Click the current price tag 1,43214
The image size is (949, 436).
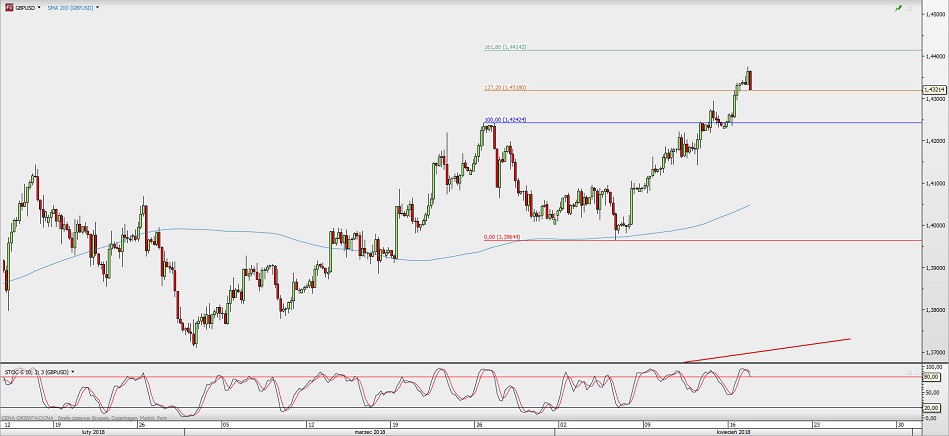click(935, 90)
